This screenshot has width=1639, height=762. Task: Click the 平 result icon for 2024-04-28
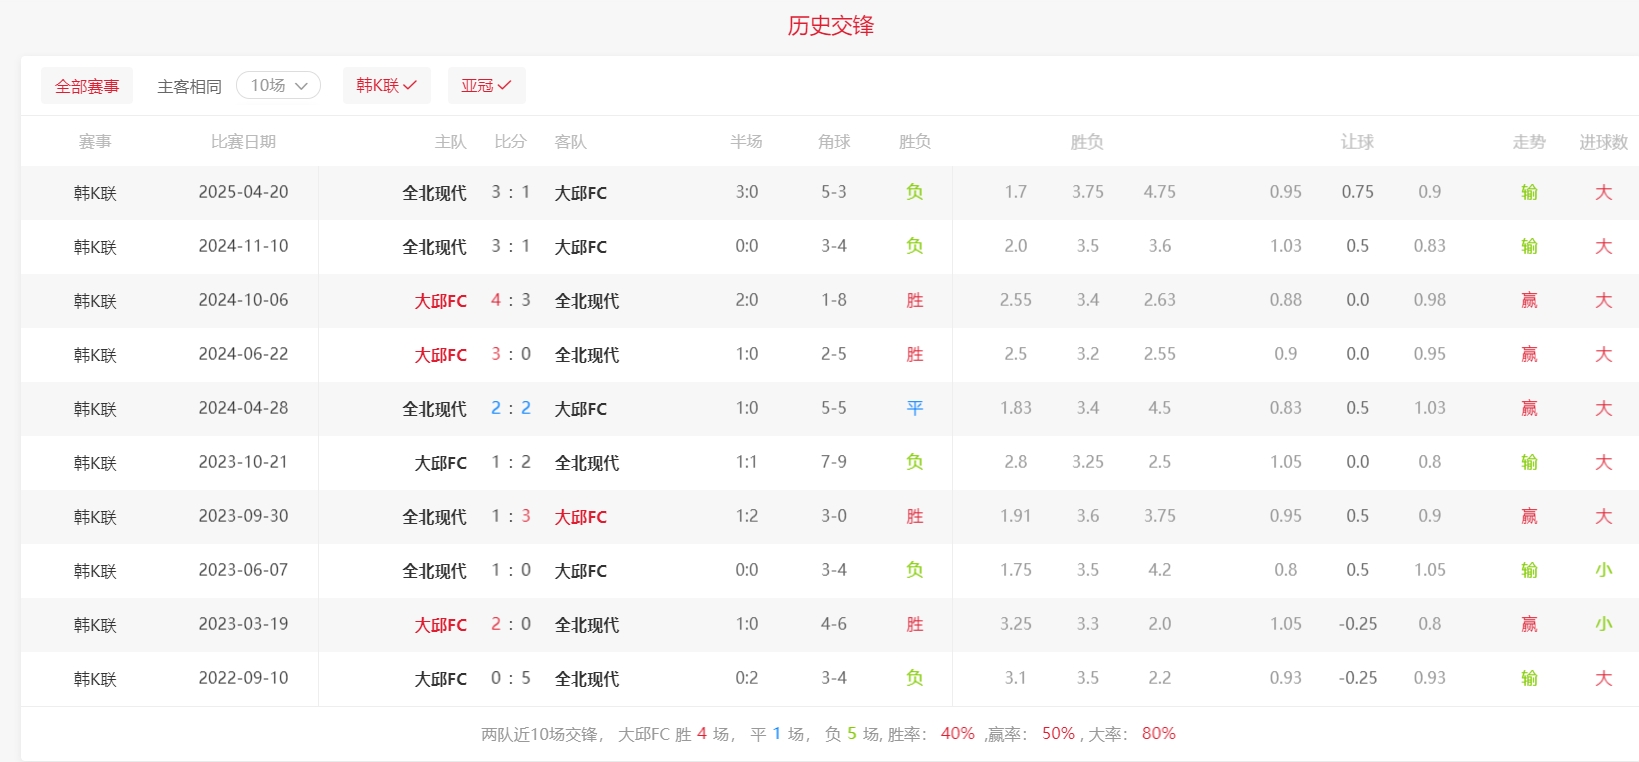pos(915,408)
